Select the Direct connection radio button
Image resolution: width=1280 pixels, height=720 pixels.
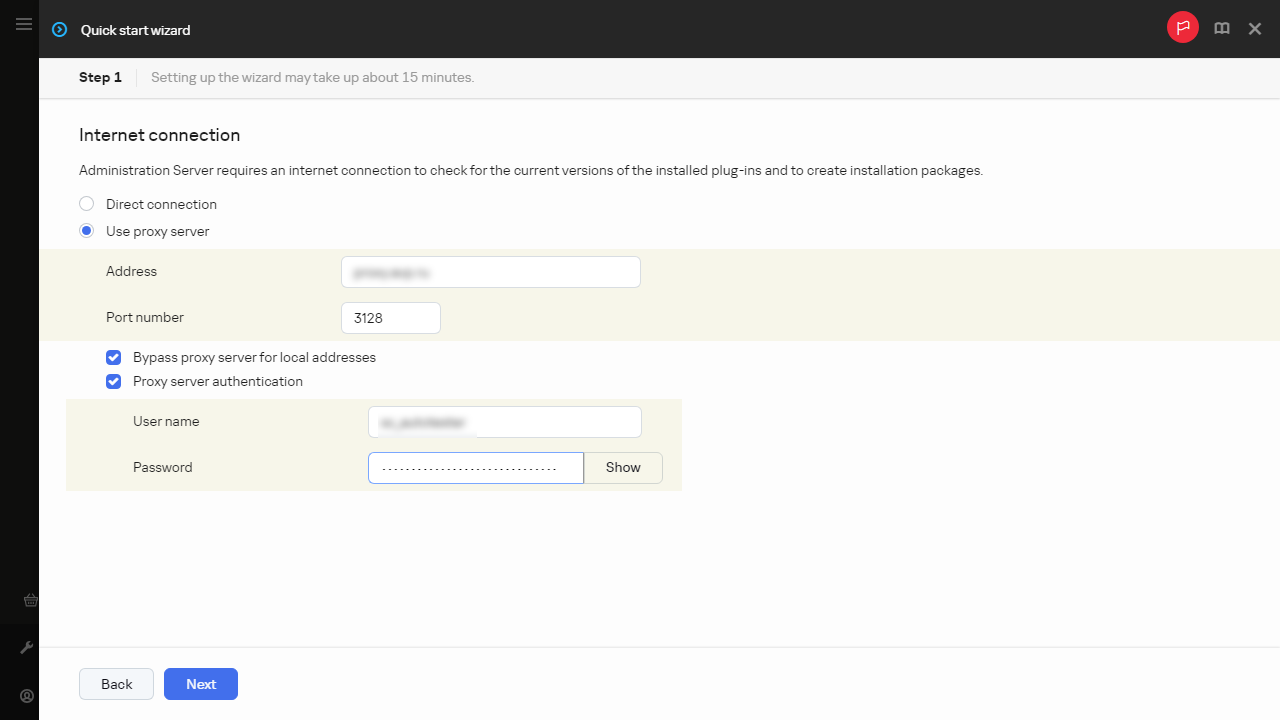click(x=87, y=204)
